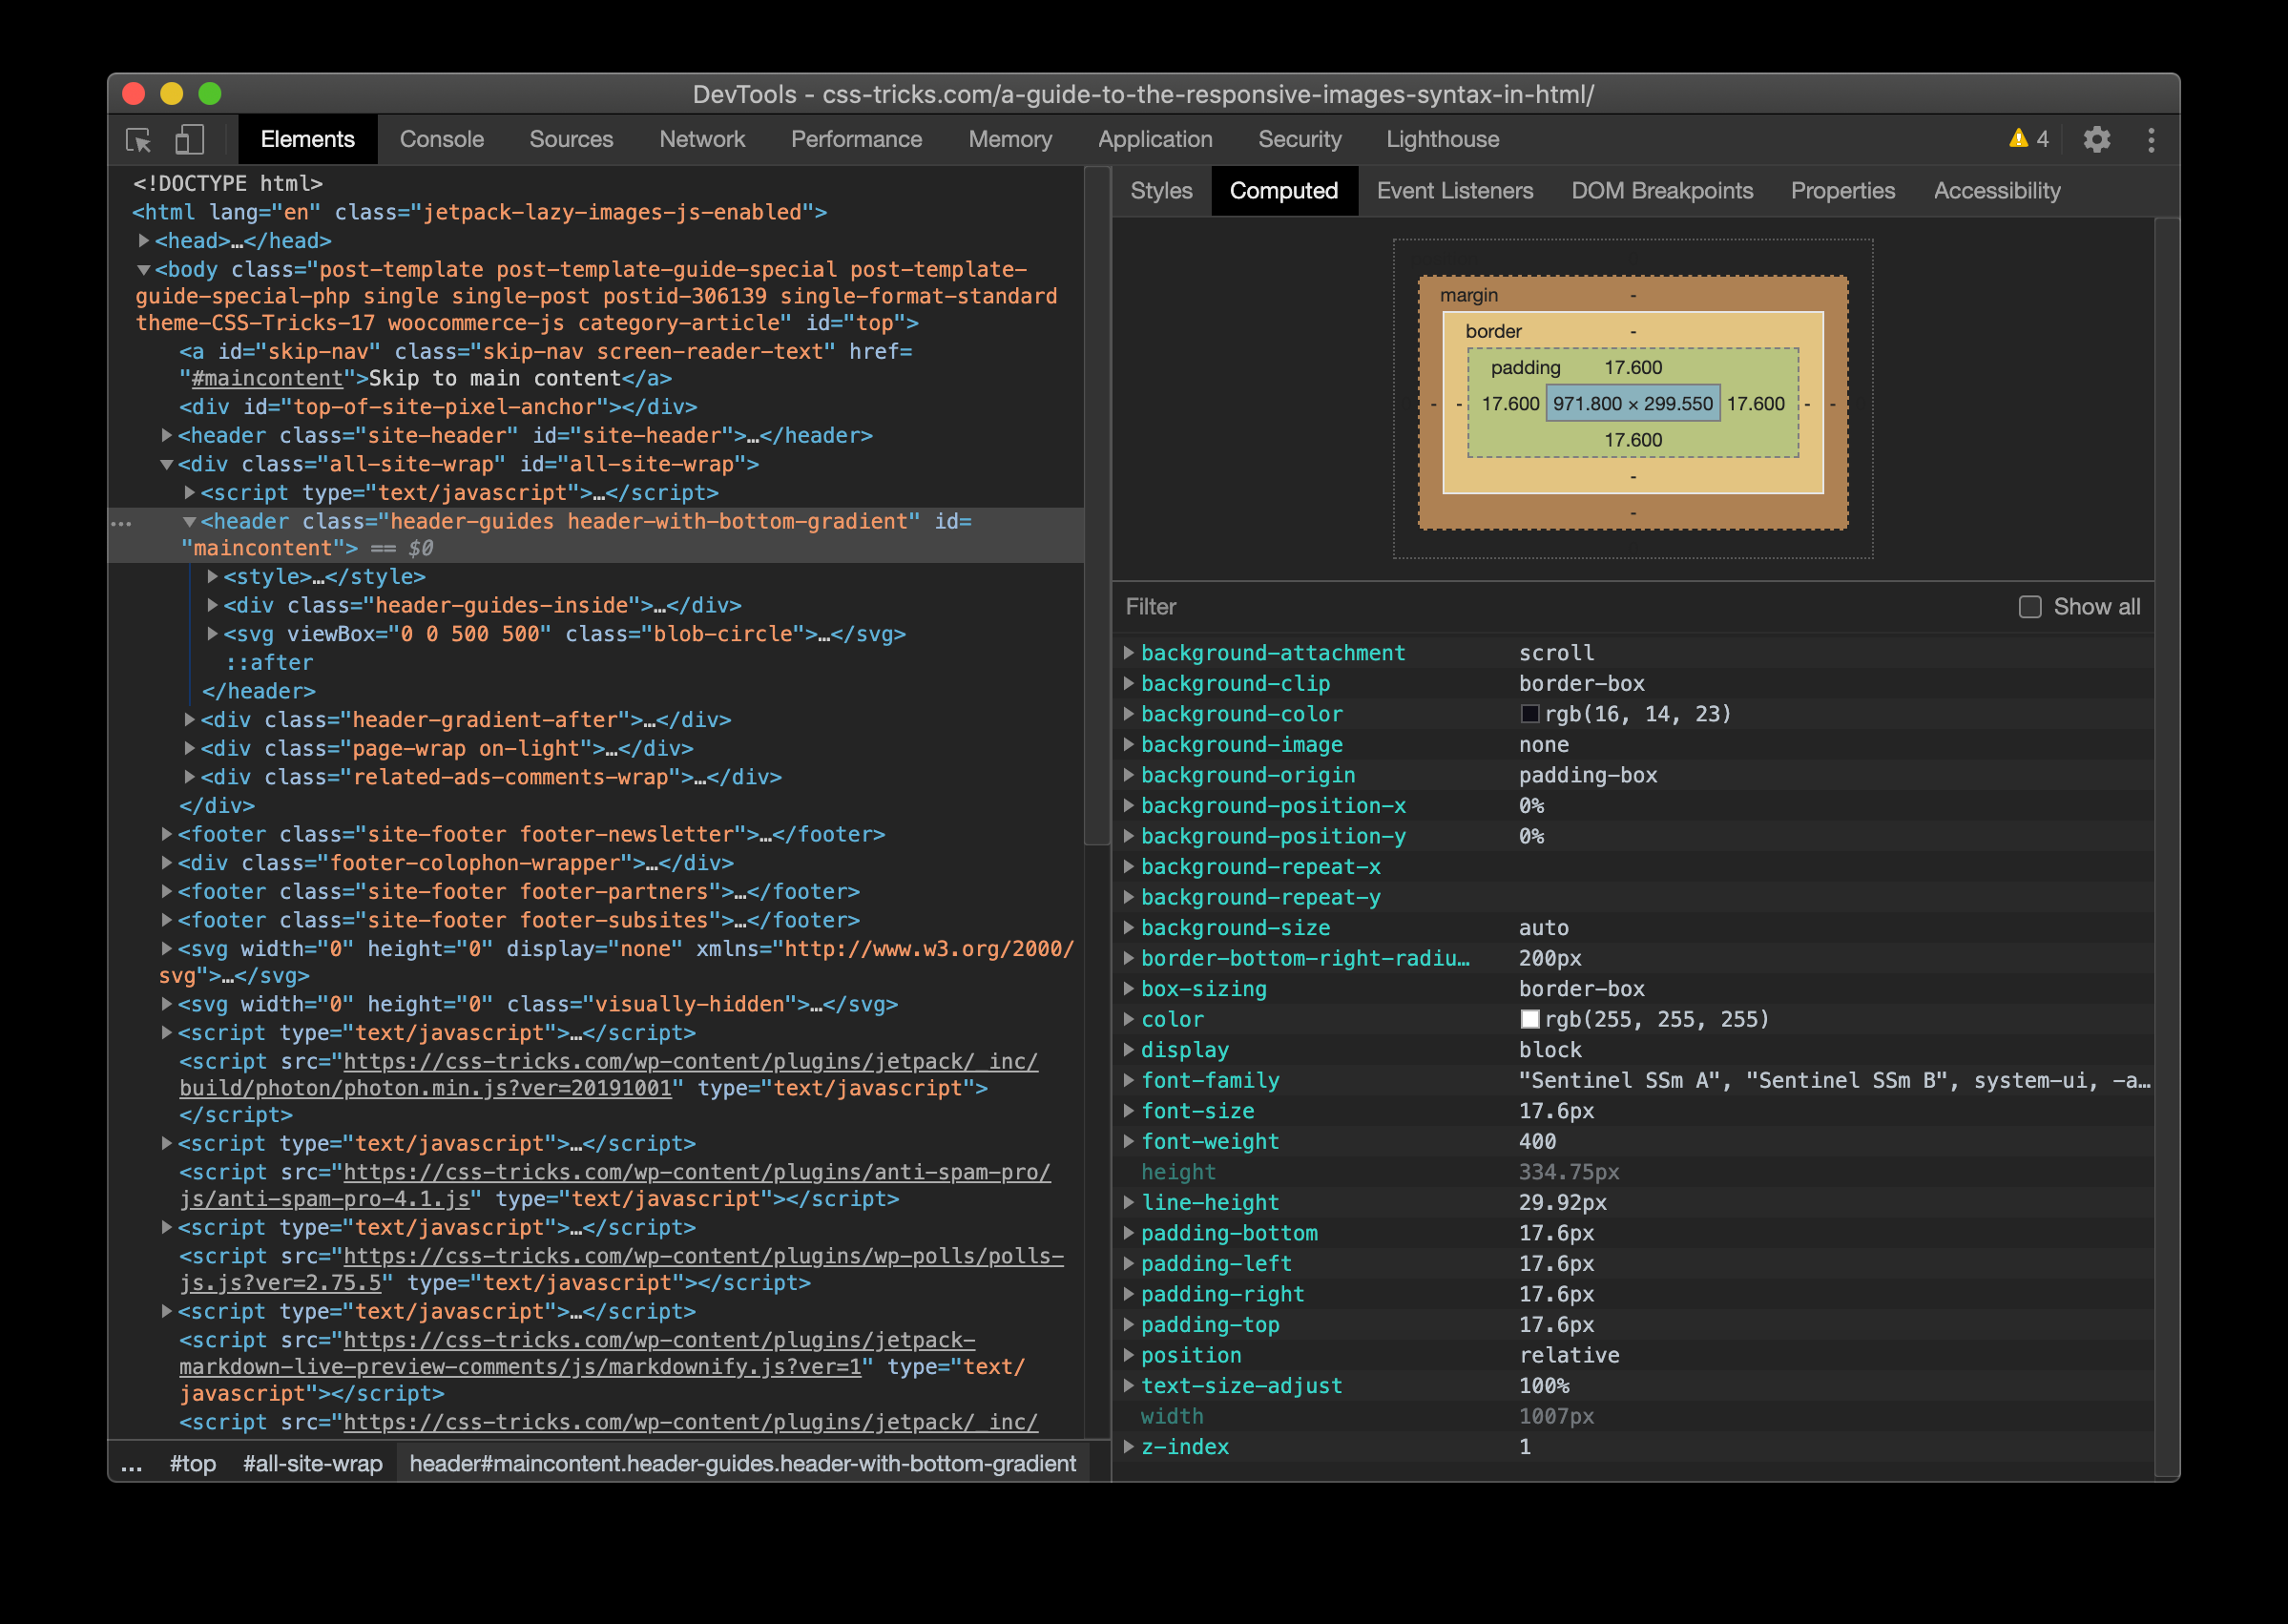Expand the z-index computed property

(1128, 1447)
